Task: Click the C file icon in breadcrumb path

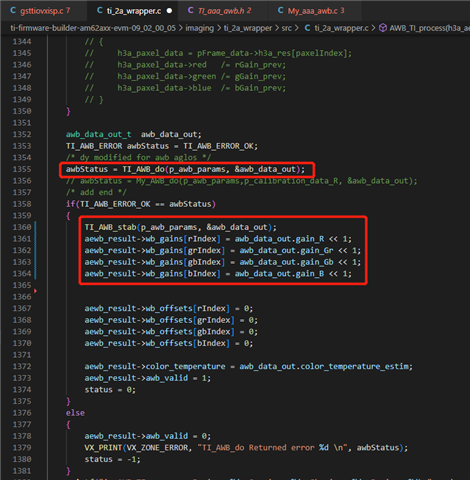Action: [307, 28]
